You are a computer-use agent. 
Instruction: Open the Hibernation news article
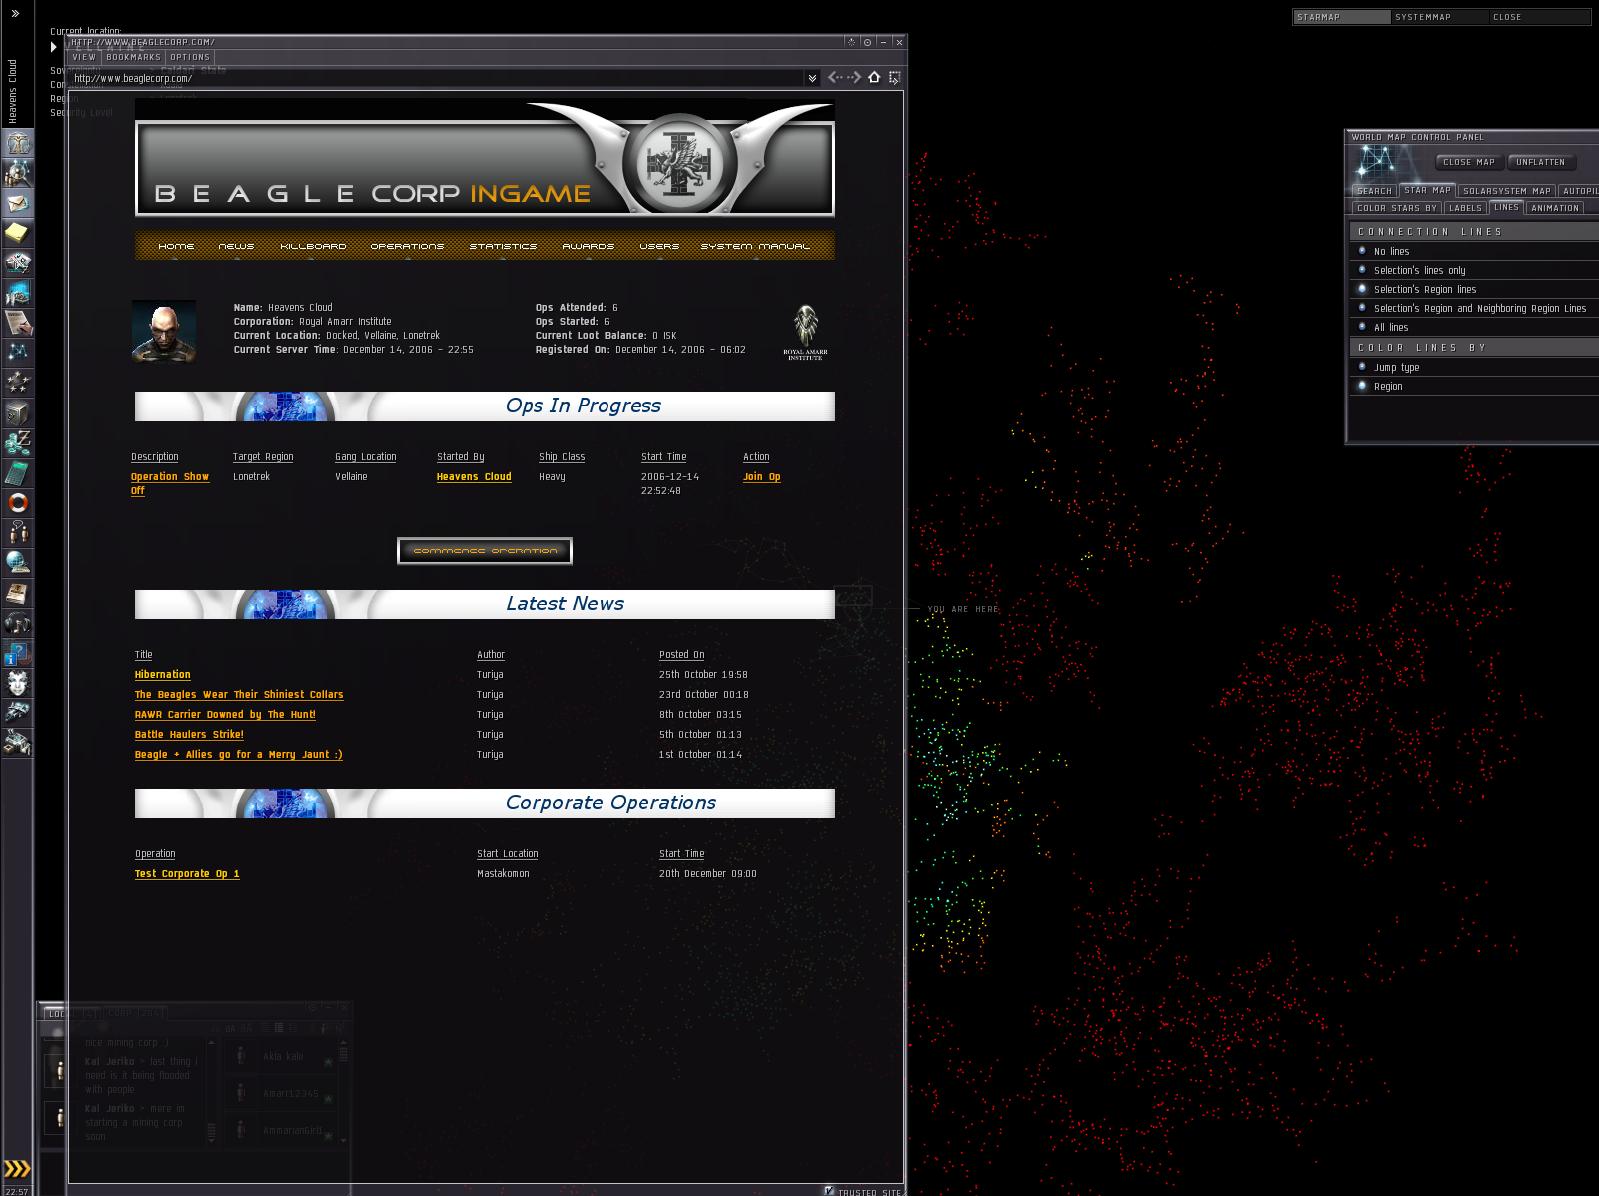162,675
